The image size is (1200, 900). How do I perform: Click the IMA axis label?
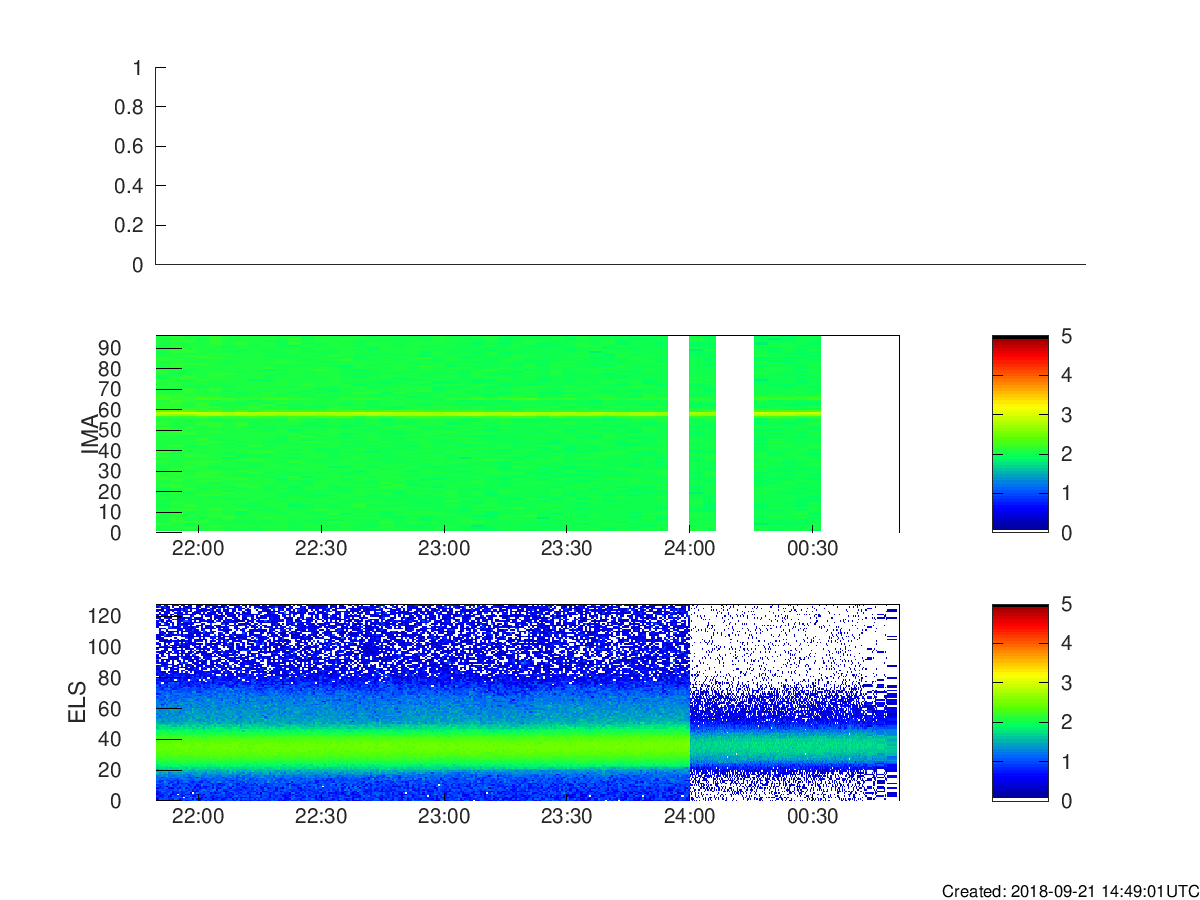click(89, 434)
